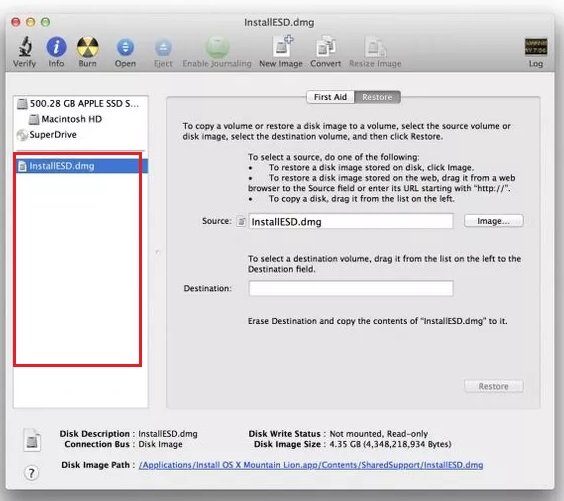Click the Restore button at bottom

pyautogui.click(x=494, y=386)
